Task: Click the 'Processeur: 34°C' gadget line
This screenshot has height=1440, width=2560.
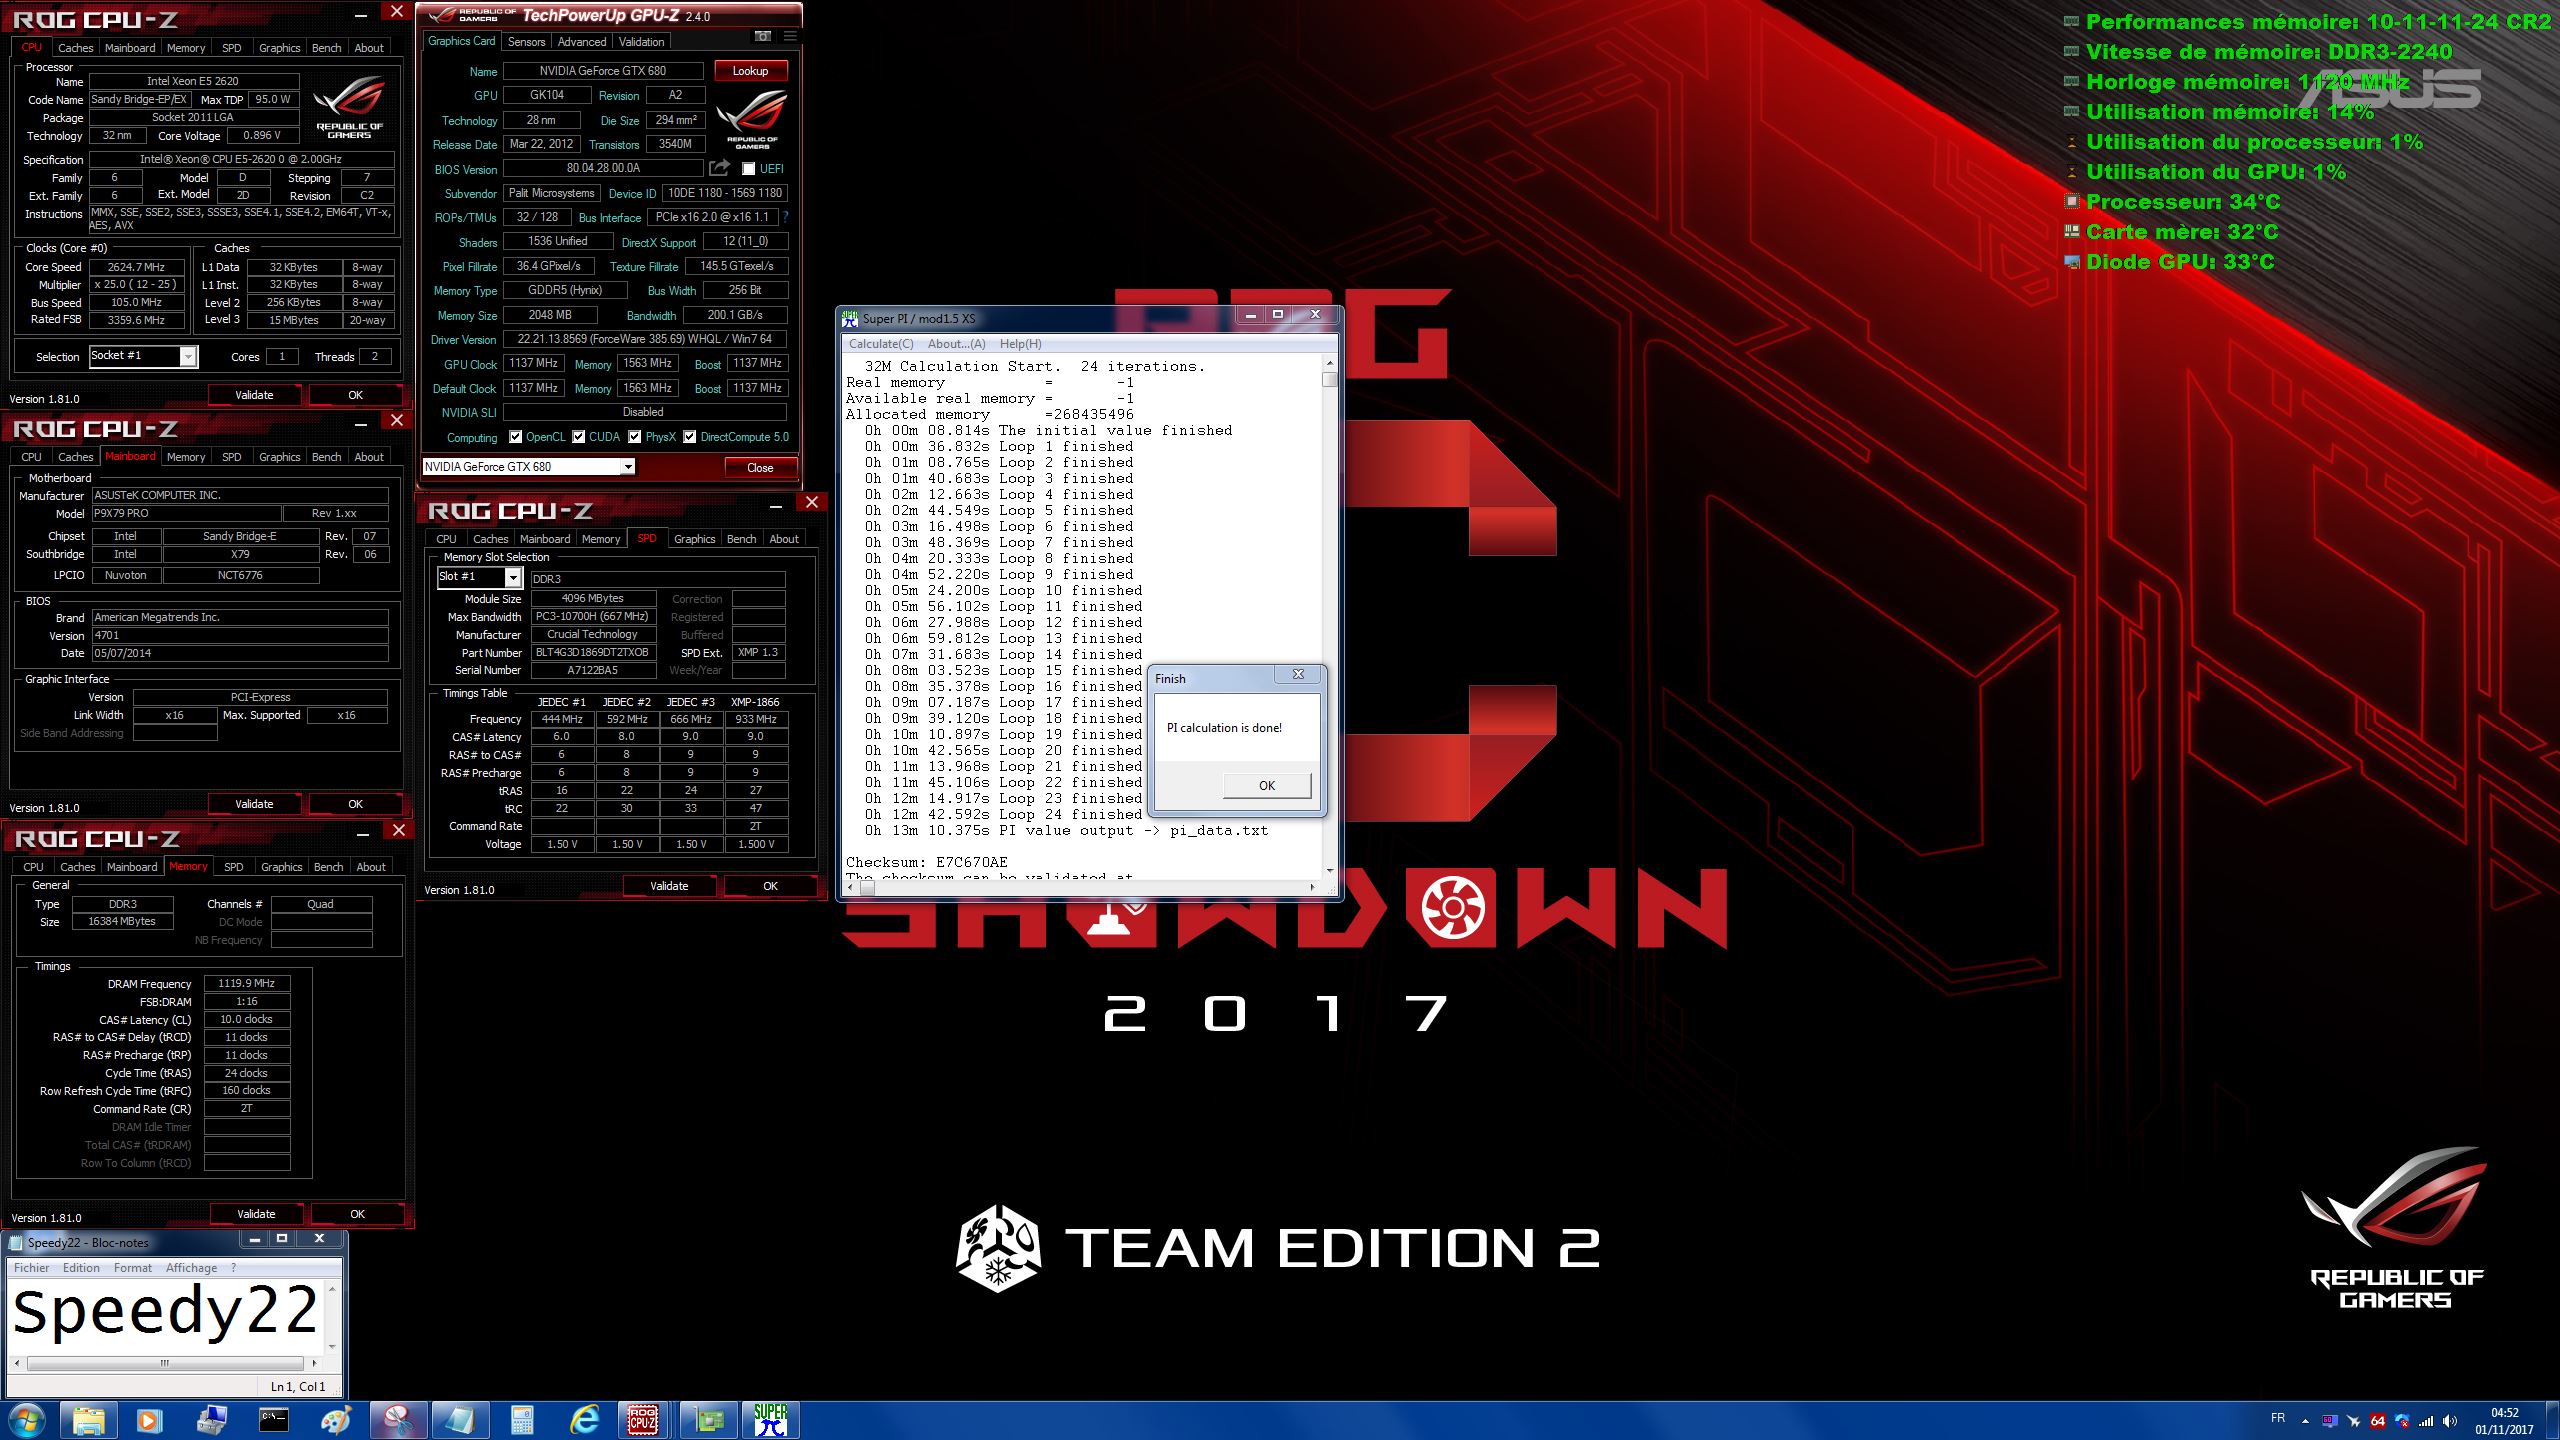Action: coord(2183,202)
